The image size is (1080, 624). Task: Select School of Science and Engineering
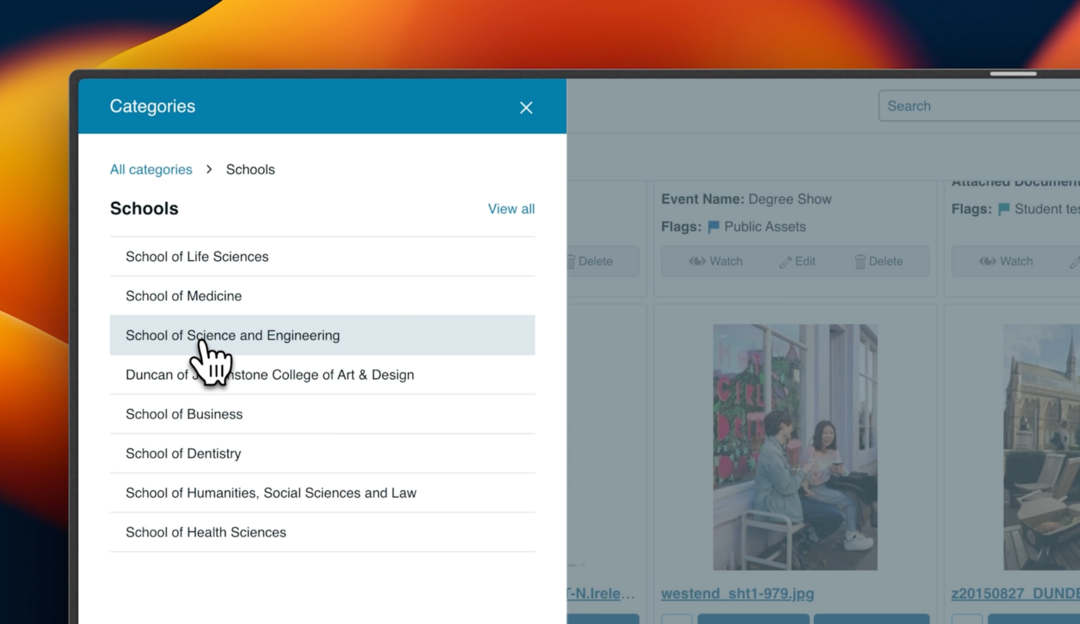click(x=233, y=336)
